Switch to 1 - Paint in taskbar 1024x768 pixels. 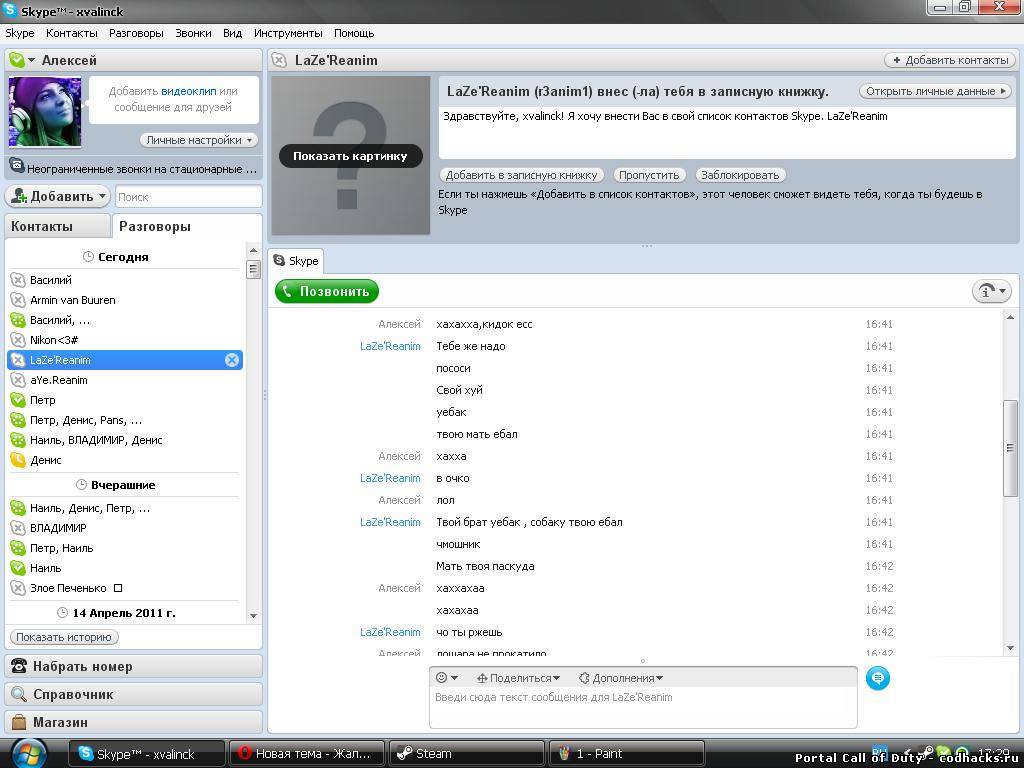pos(627,754)
